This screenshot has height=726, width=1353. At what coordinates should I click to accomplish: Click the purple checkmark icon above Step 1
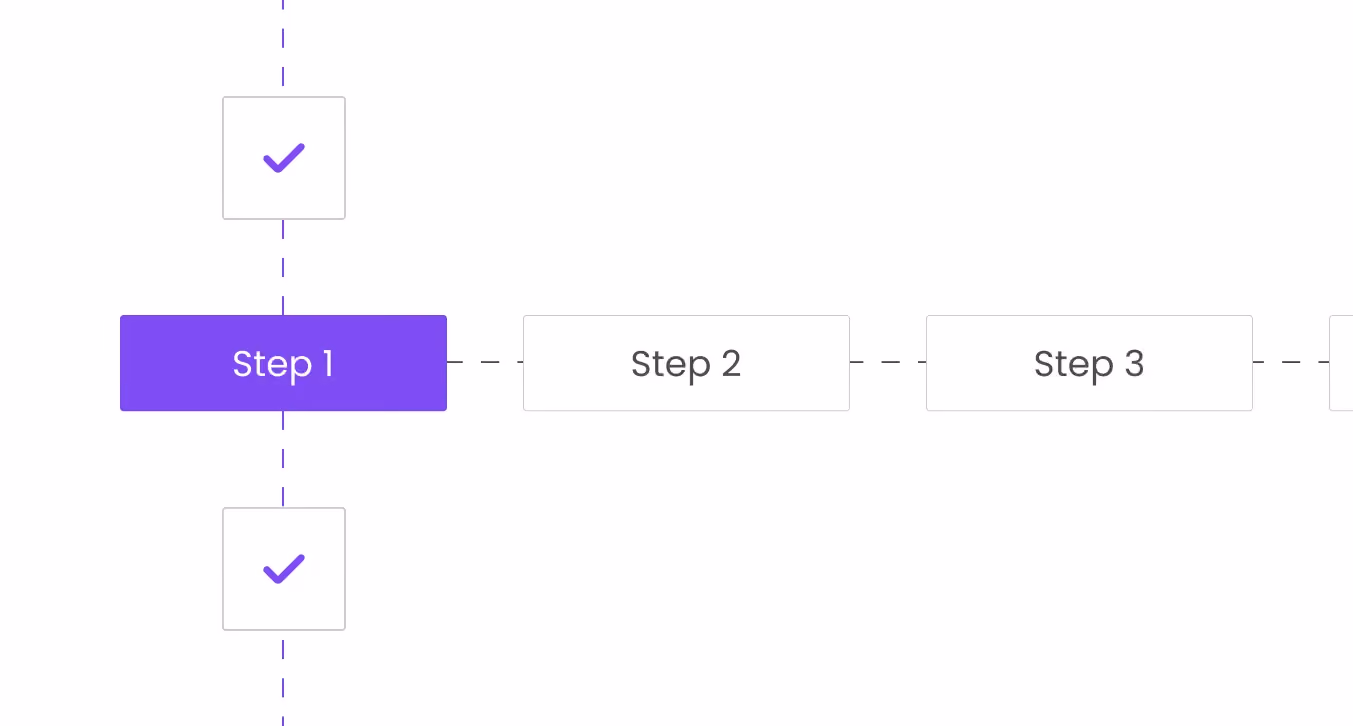pos(284,158)
